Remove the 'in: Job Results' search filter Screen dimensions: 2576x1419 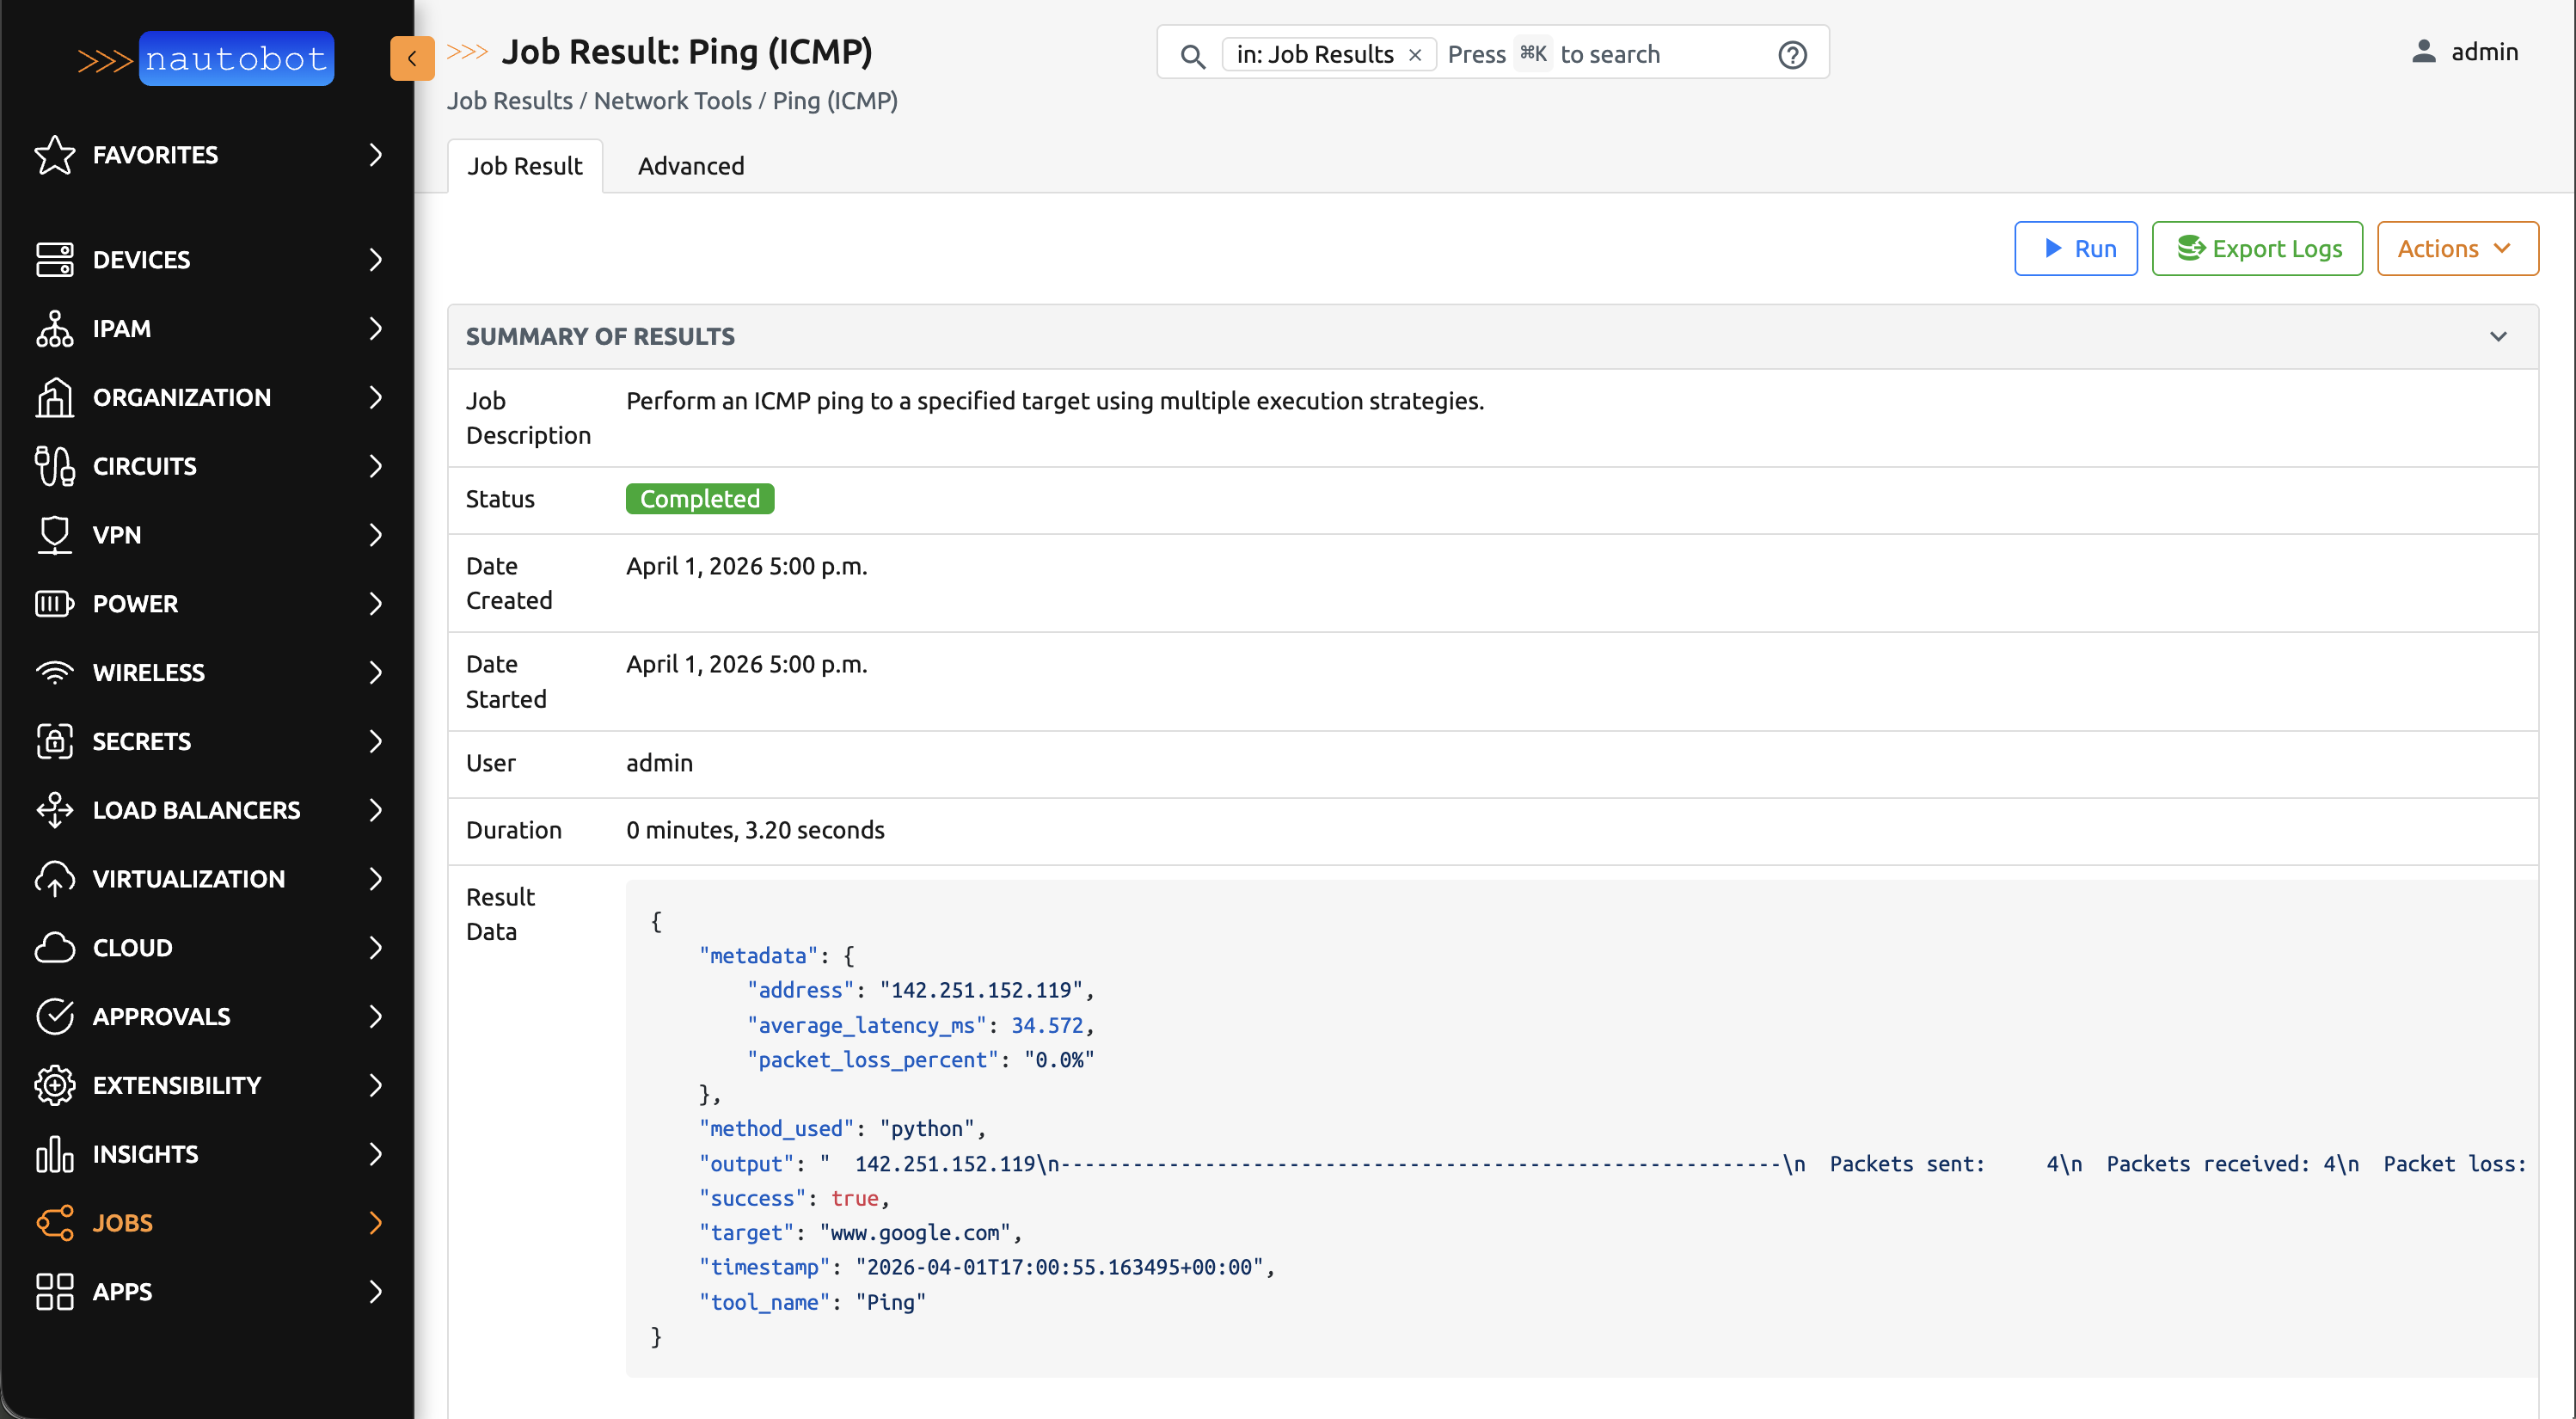tap(1415, 55)
